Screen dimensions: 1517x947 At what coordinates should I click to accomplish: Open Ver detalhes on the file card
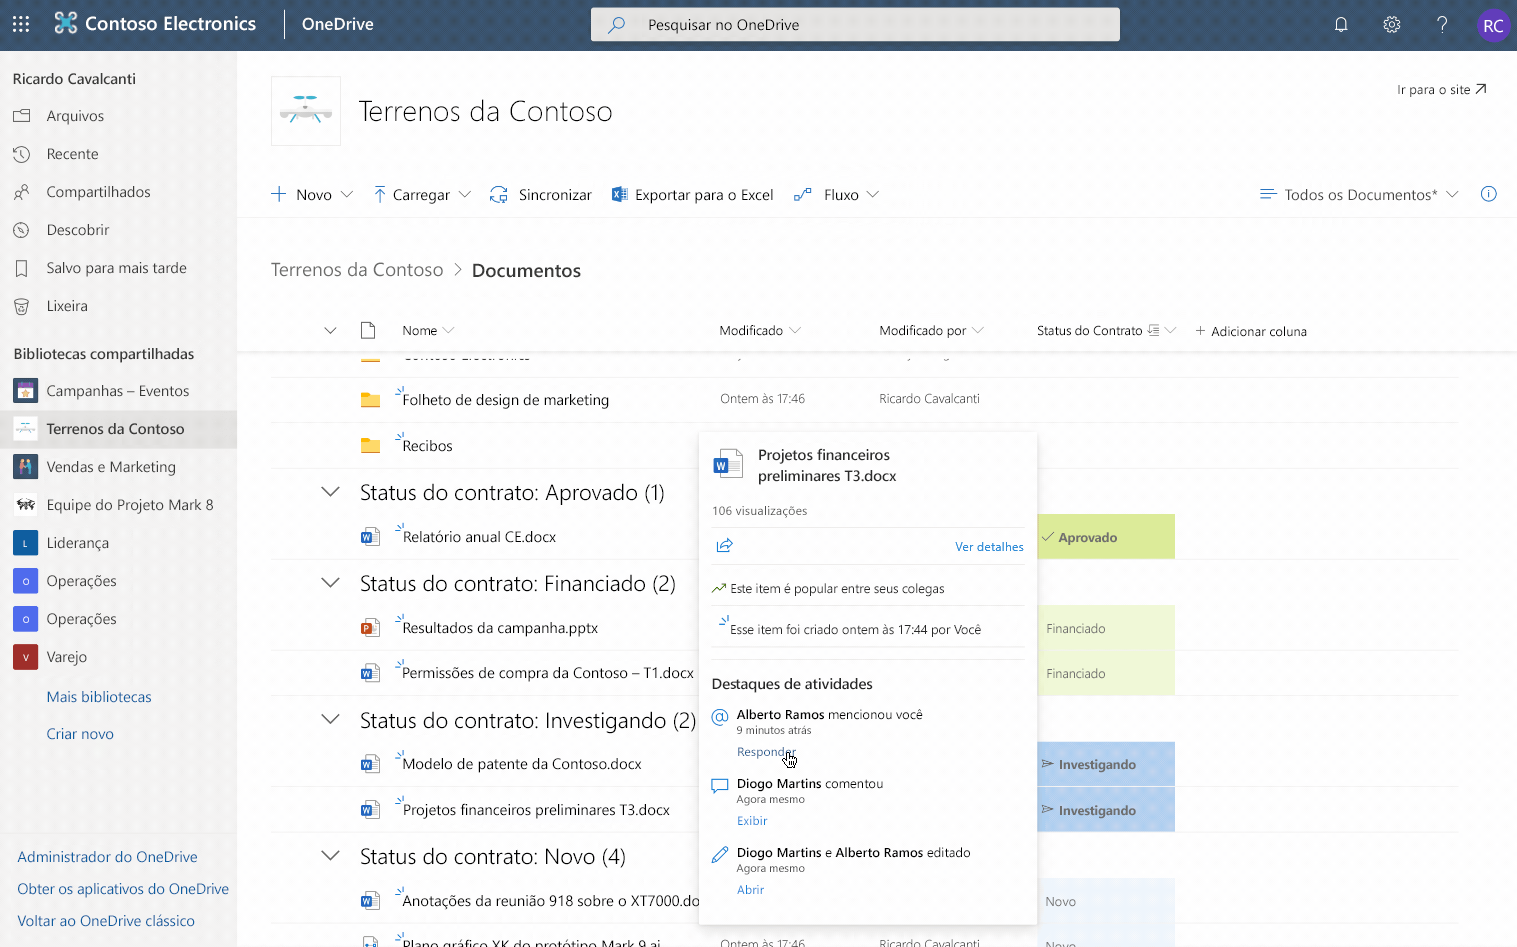989,546
